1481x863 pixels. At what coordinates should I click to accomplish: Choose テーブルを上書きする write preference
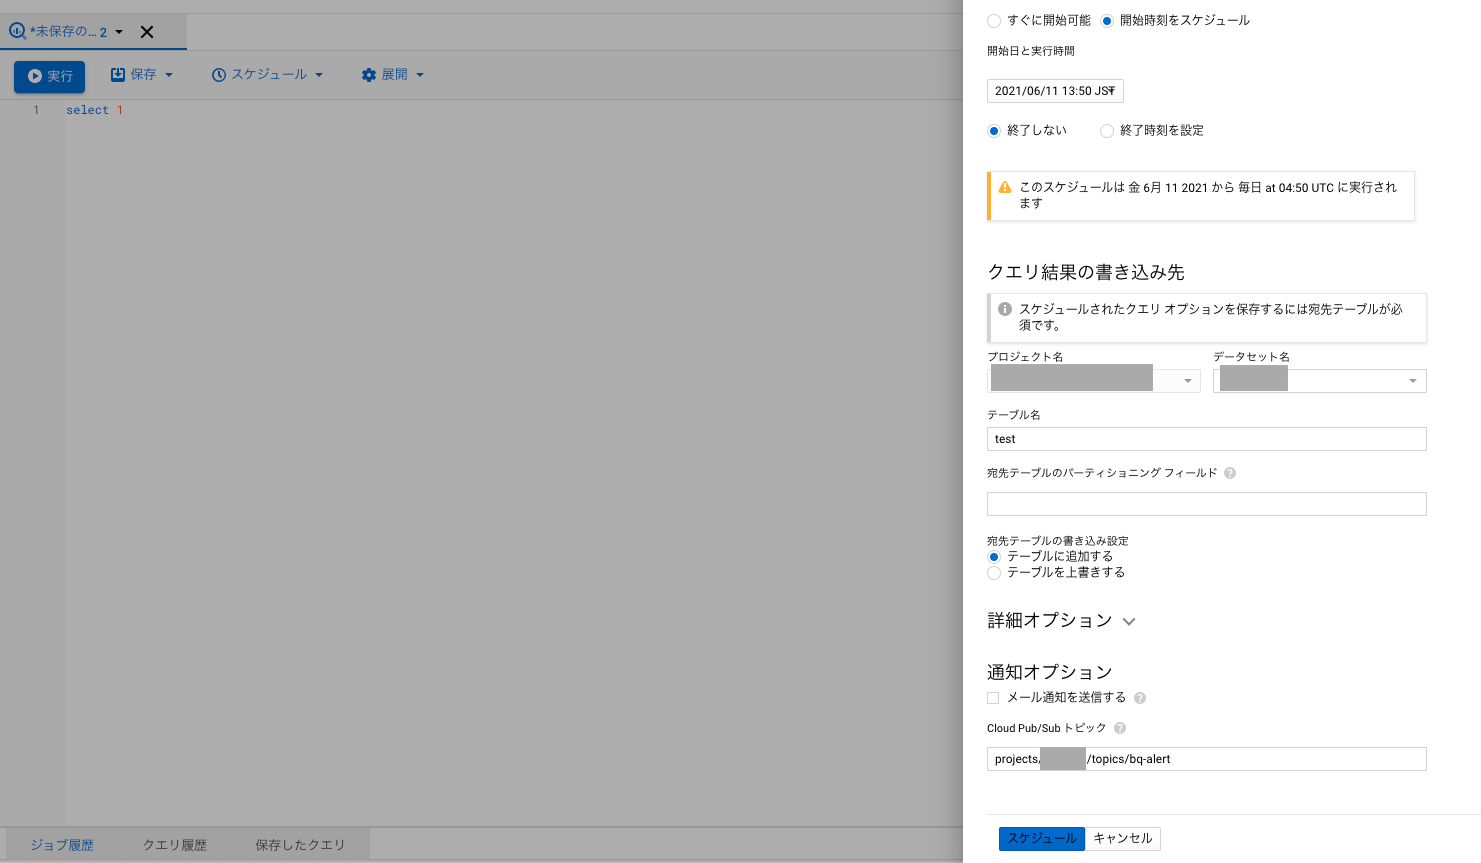(994, 573)
